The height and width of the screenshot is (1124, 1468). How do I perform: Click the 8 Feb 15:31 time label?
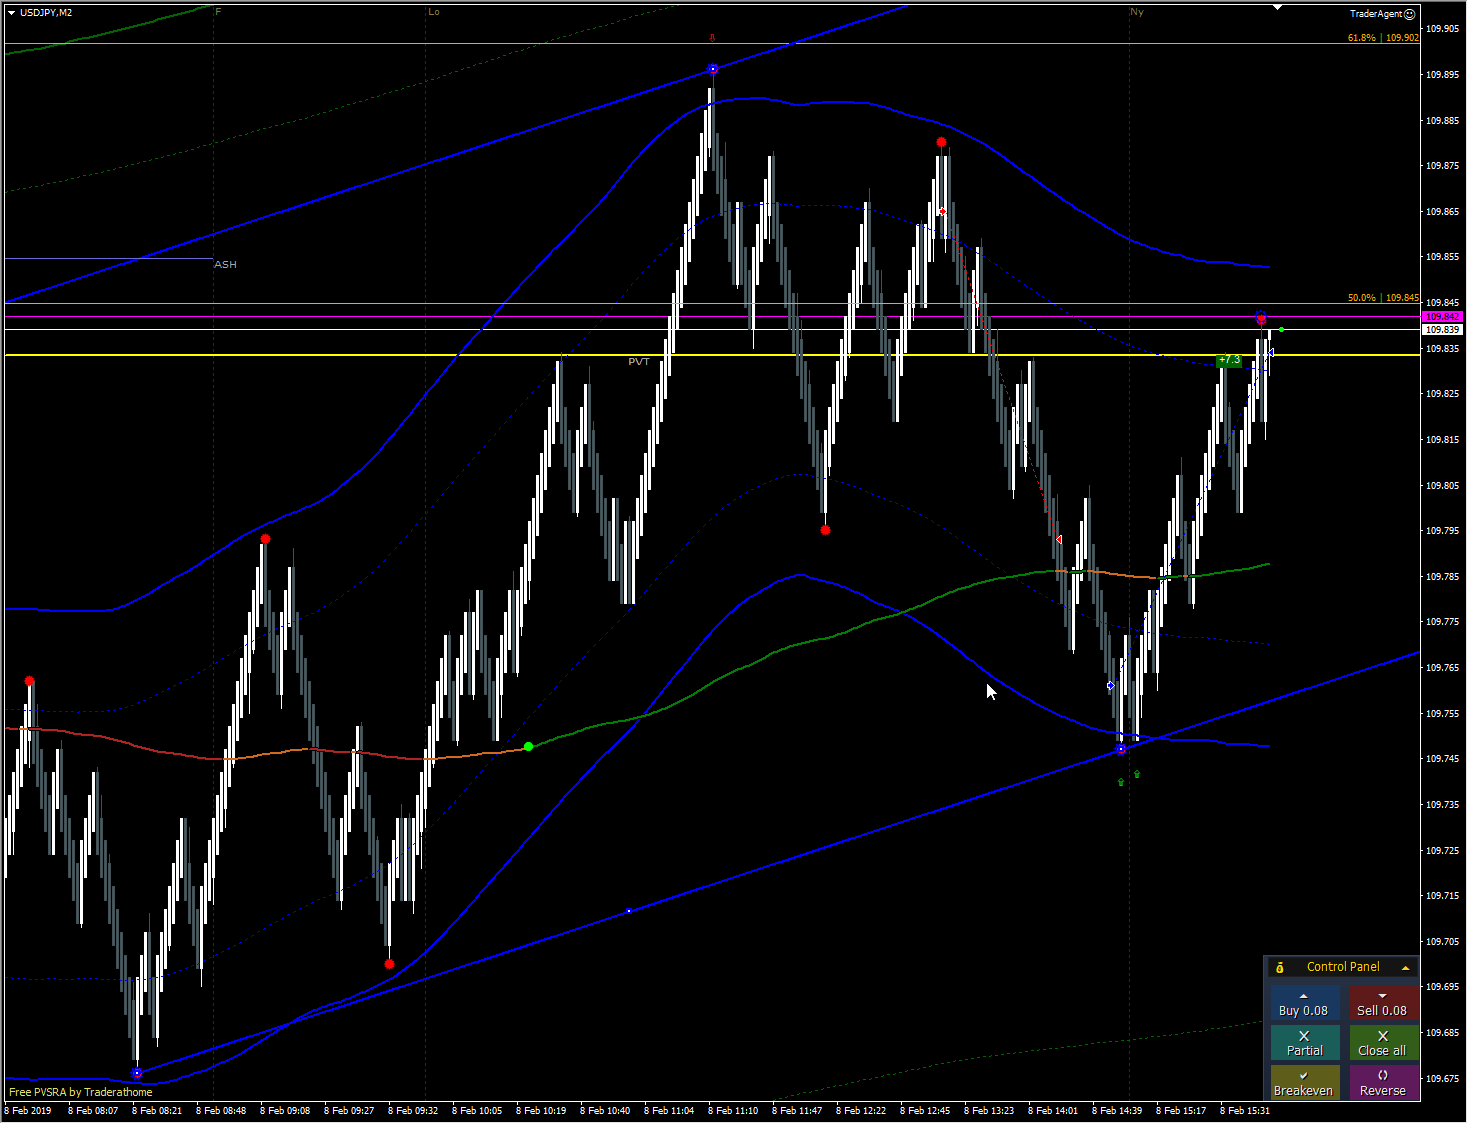1245,1110
